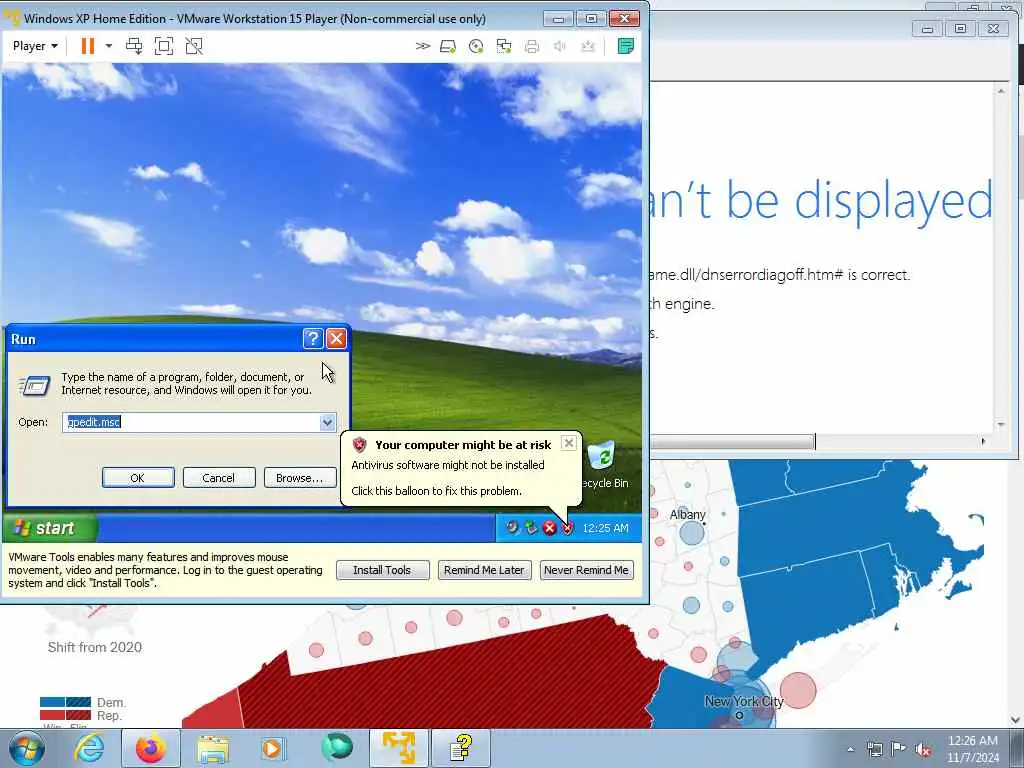Viewport: 1024px width, 768px height.
Task: Click the hard disk device icon
Action: [448, 46]
